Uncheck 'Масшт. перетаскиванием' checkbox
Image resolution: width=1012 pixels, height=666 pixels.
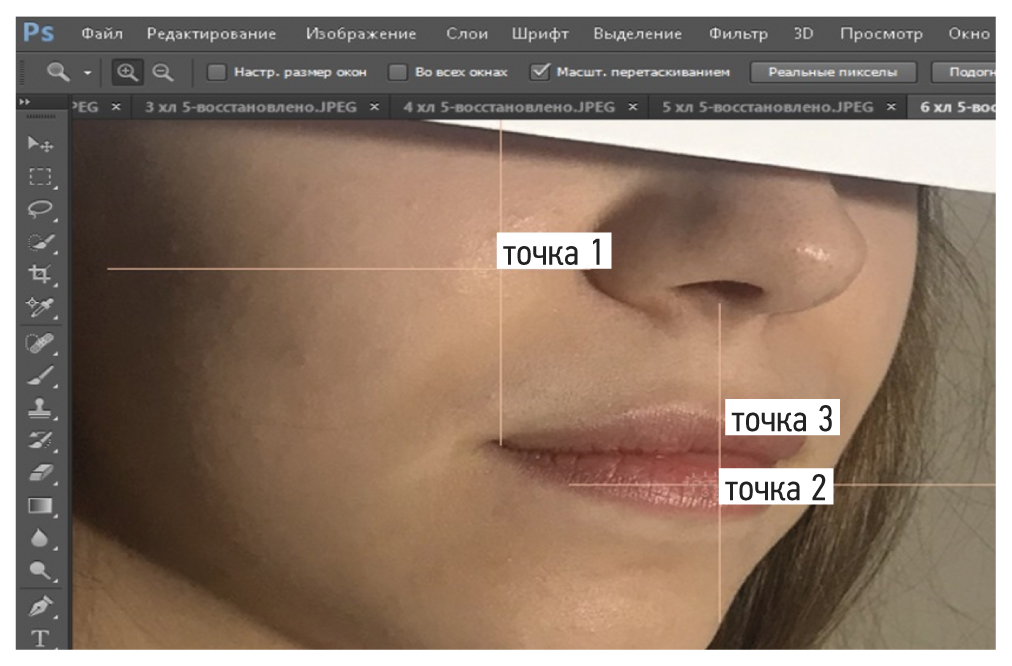point(540,72)
